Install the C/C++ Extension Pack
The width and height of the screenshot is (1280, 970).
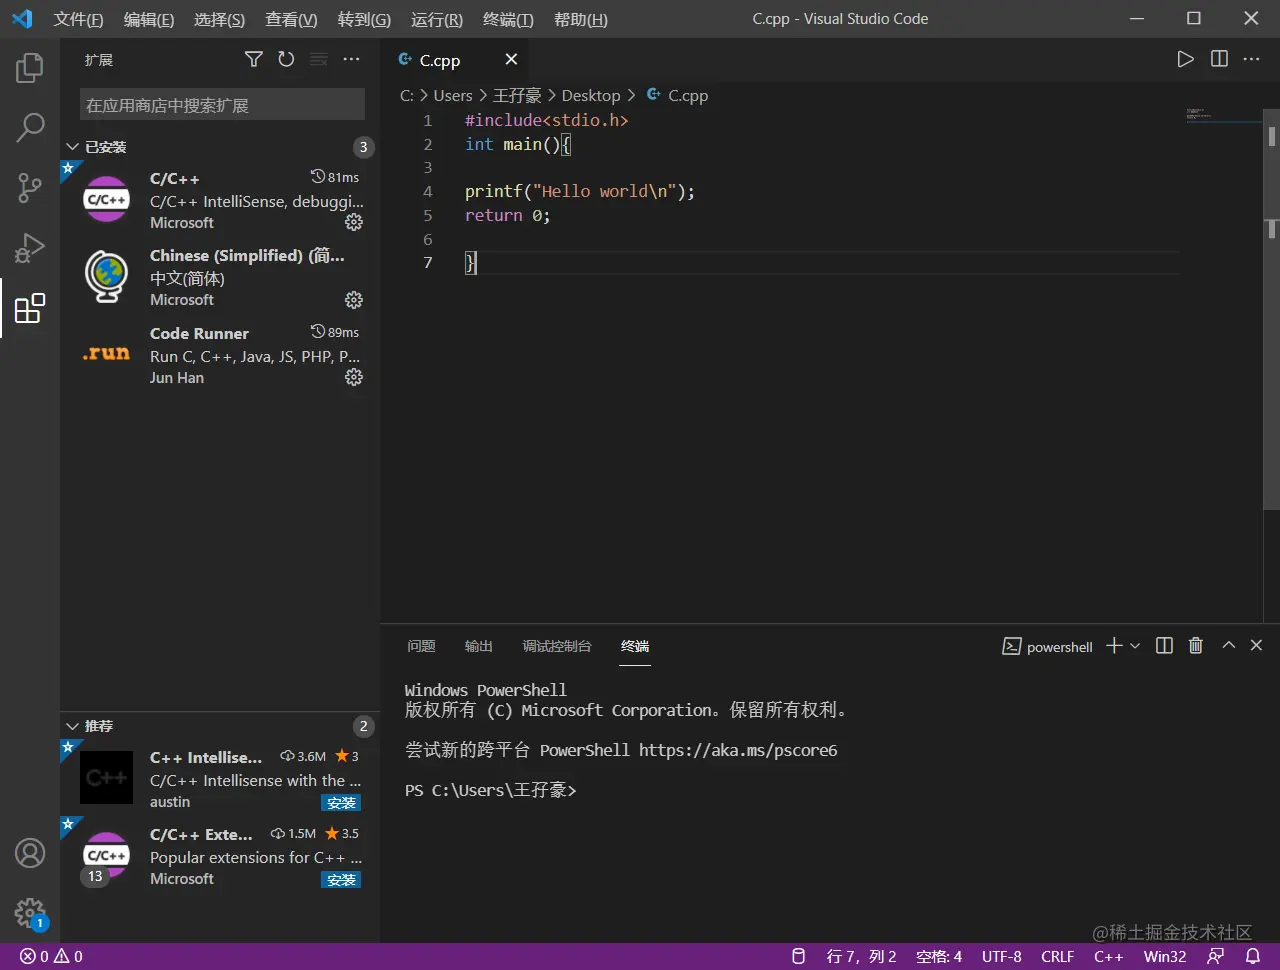pos(341,880)
